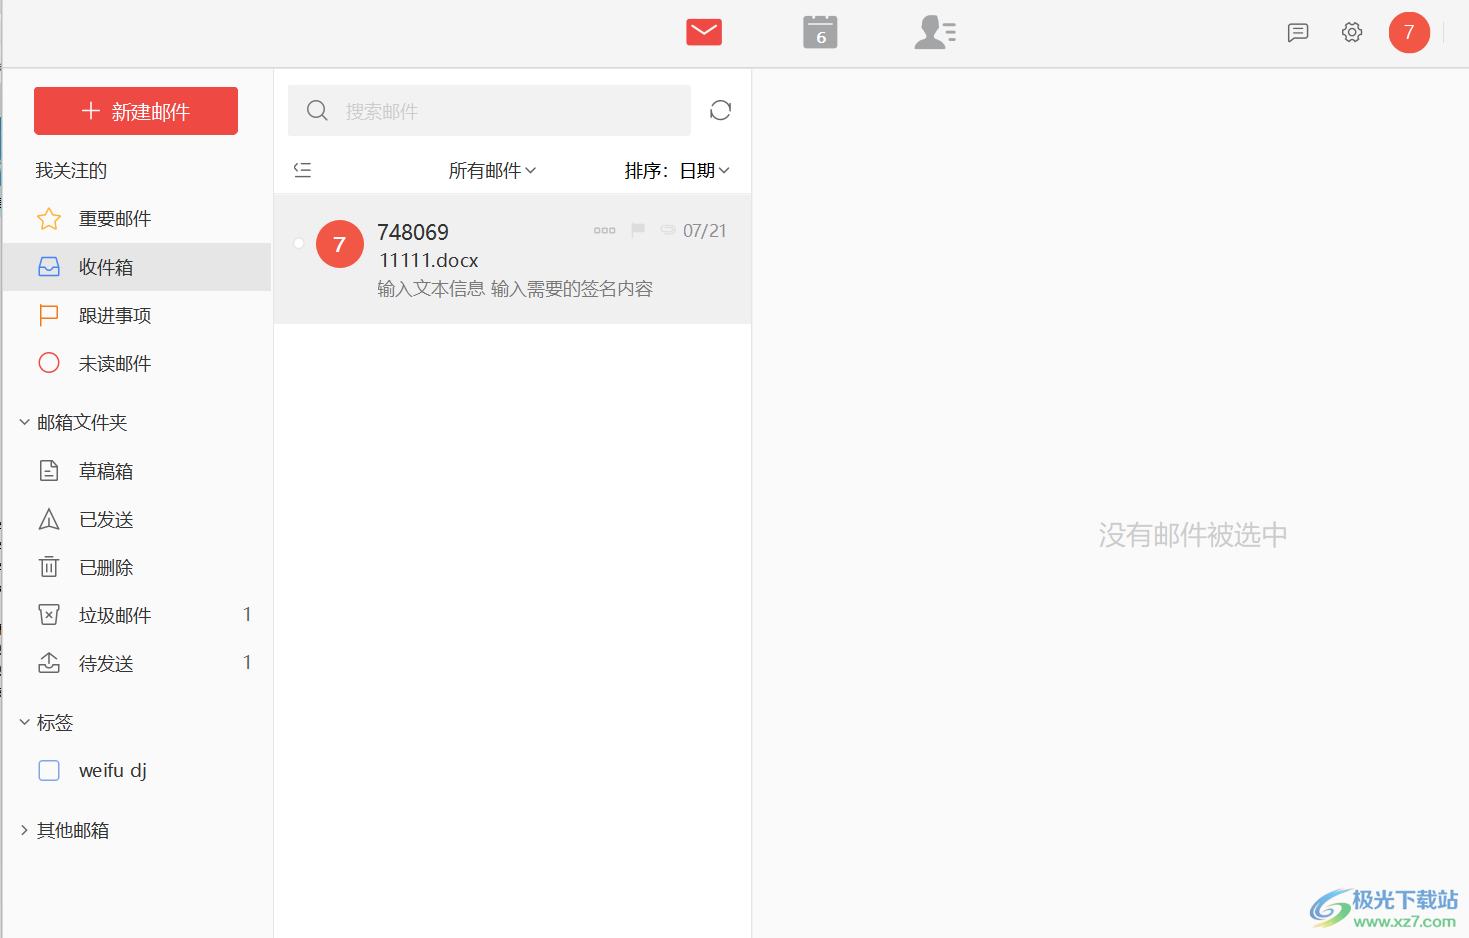Click the 我关注的 heading
Viewport: 1469px width, 938px height.
click(71, 171)
